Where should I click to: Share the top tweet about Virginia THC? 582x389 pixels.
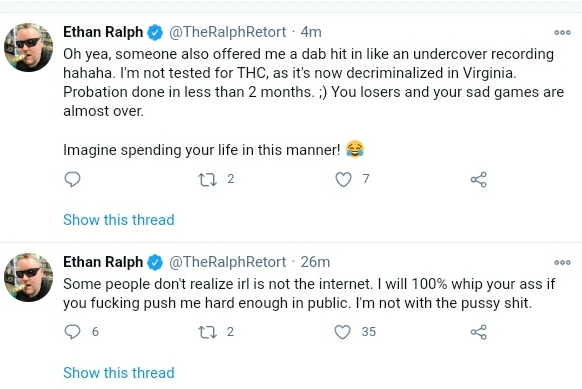[478, 180]
